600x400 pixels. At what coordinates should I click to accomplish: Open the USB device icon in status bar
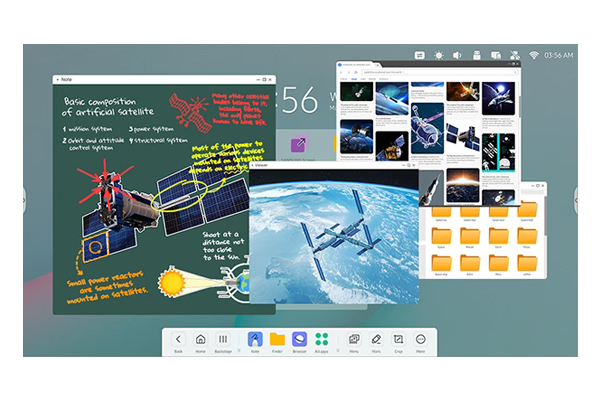pos(477,56)
